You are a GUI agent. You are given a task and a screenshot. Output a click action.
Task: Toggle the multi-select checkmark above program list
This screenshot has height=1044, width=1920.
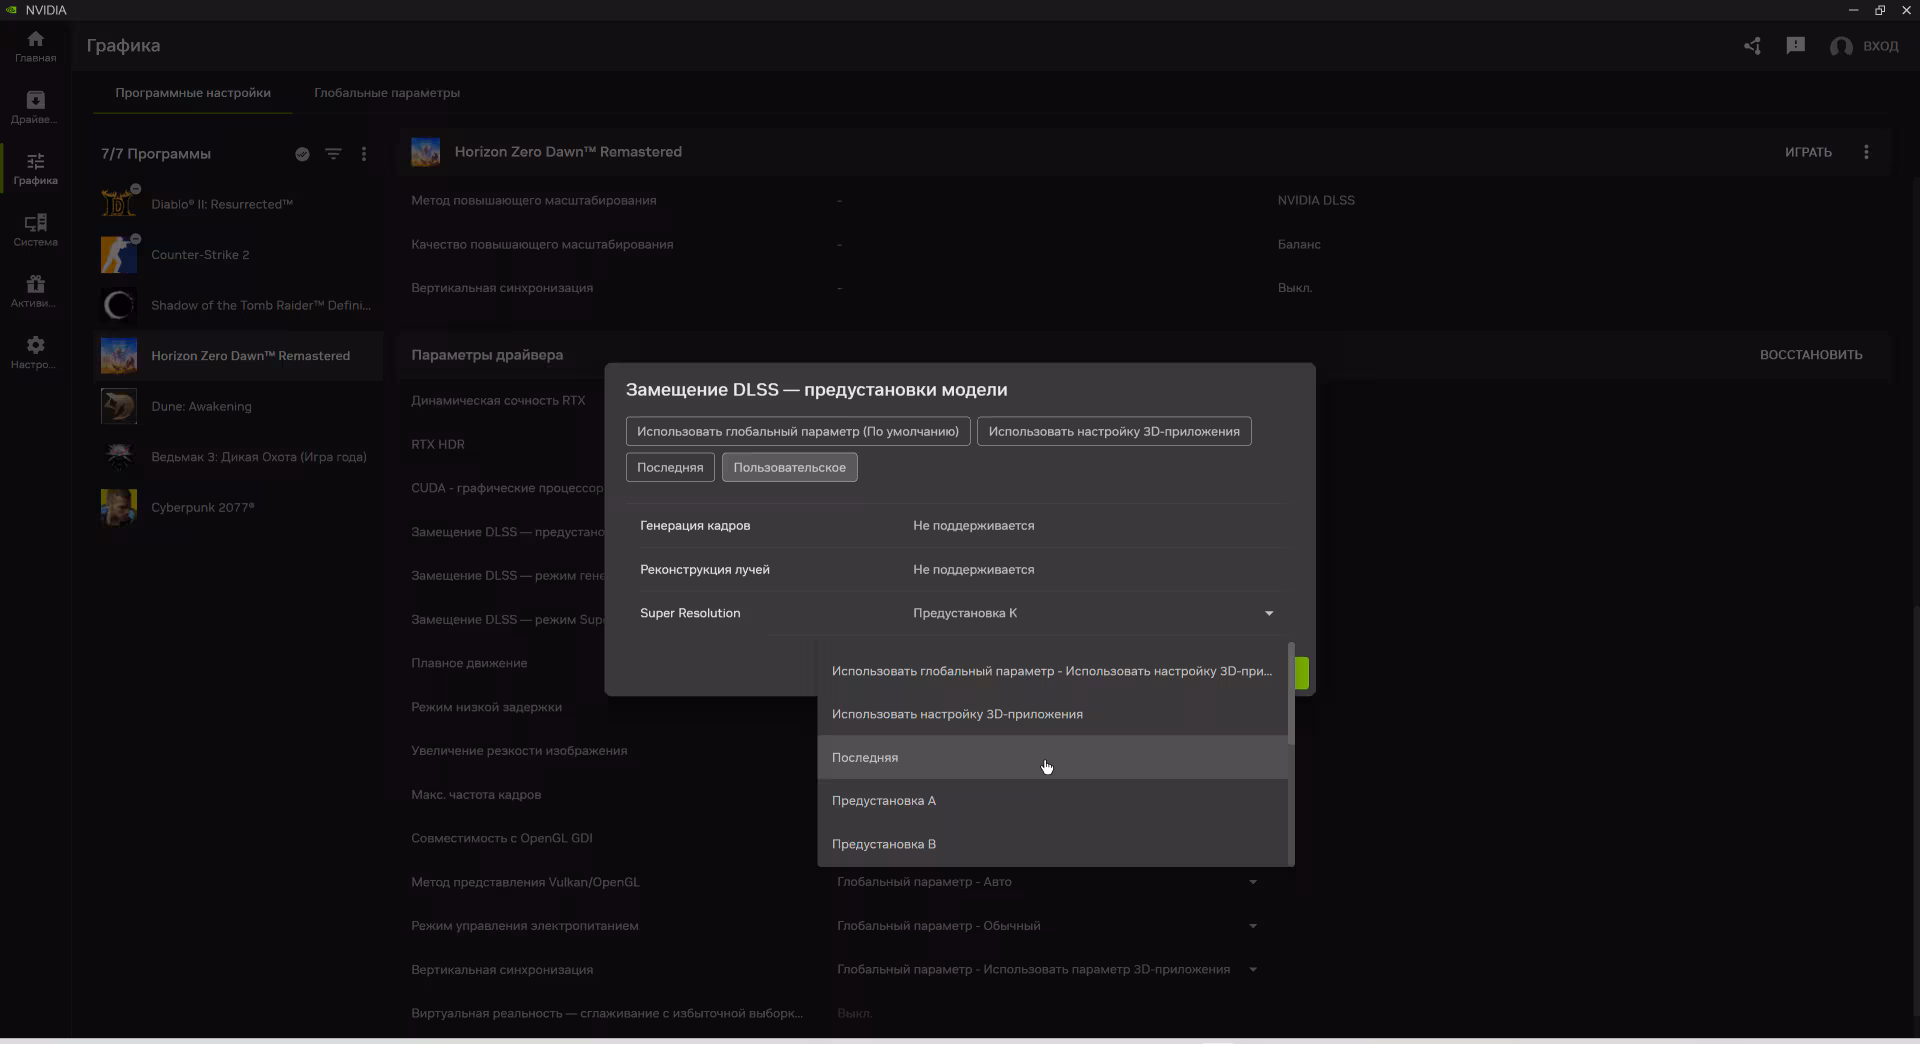tap(302, 154)
